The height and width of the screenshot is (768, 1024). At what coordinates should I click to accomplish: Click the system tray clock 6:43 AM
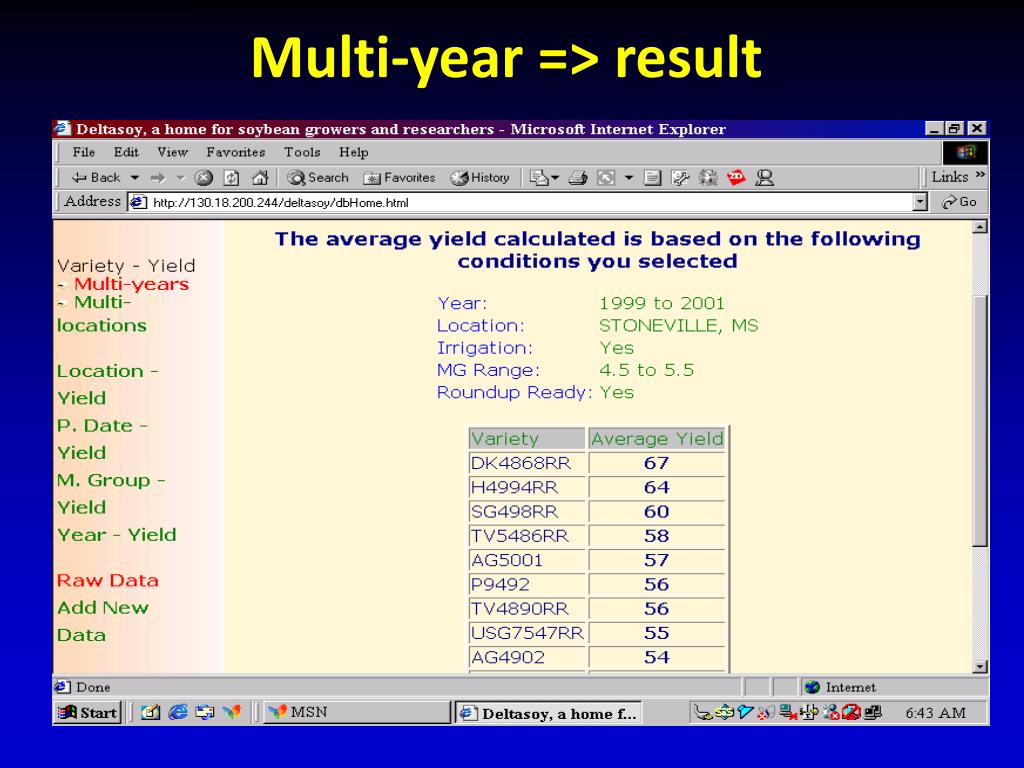pos(935,713)
